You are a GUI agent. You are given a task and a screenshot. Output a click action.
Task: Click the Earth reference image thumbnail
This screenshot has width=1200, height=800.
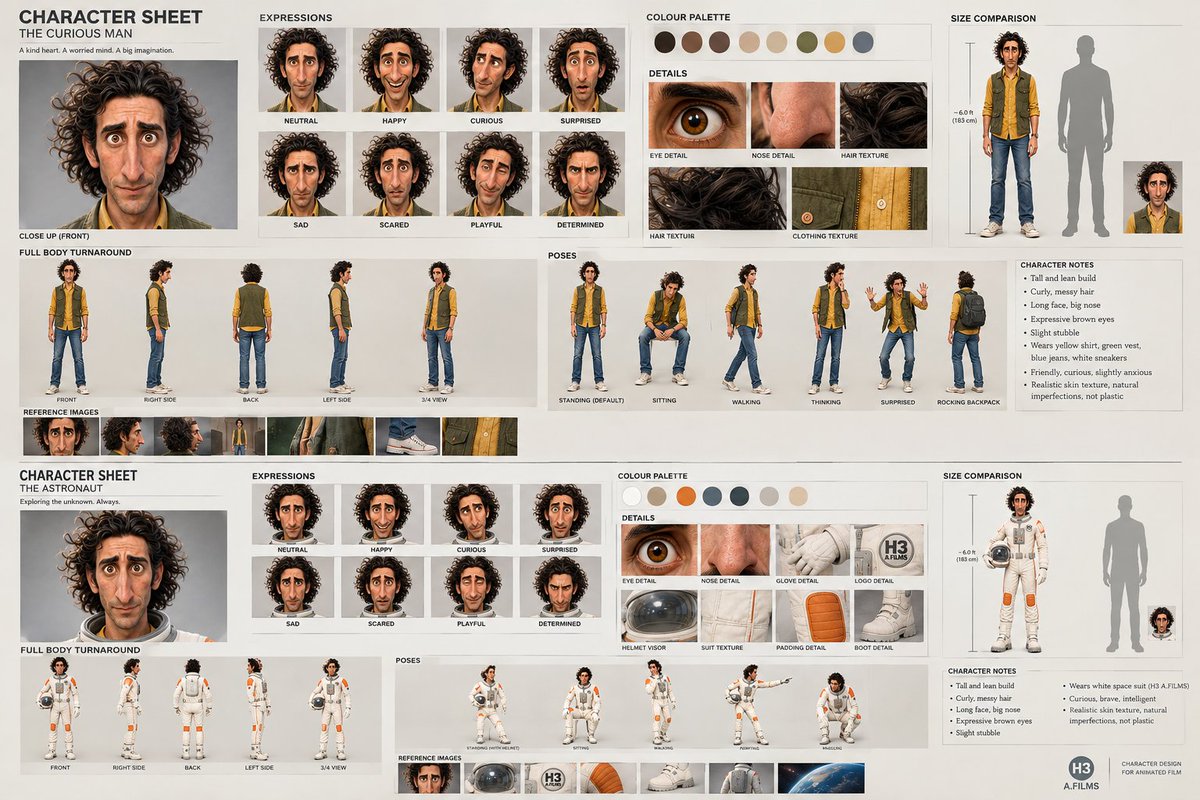(820, 778)
